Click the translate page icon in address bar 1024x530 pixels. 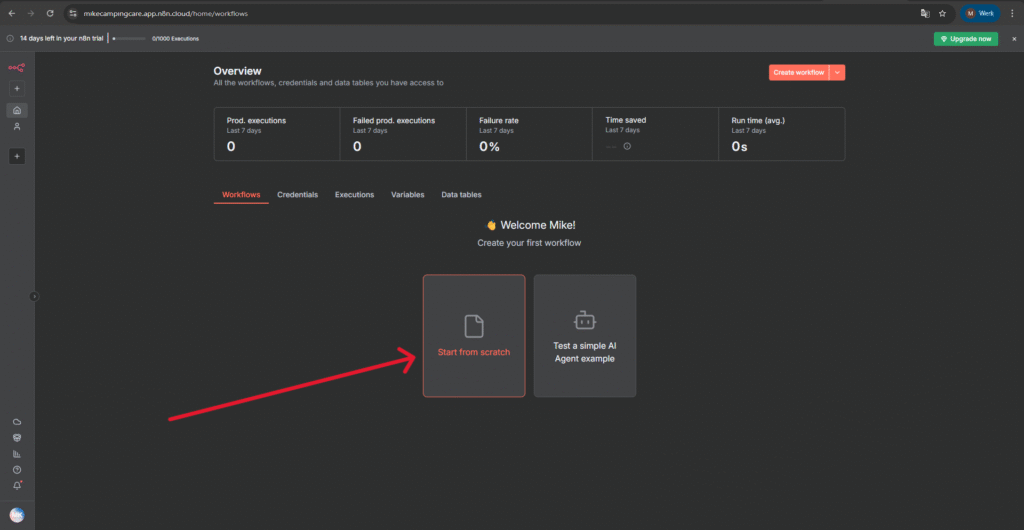923,13
